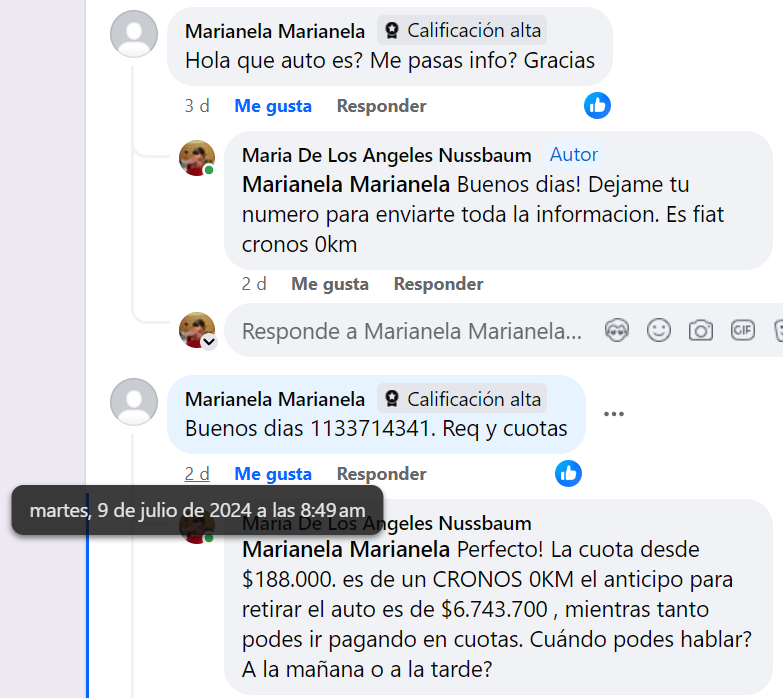Open the emoji picker smiley icon
Viewport: 783px width, 698px height.
[659, 331]
